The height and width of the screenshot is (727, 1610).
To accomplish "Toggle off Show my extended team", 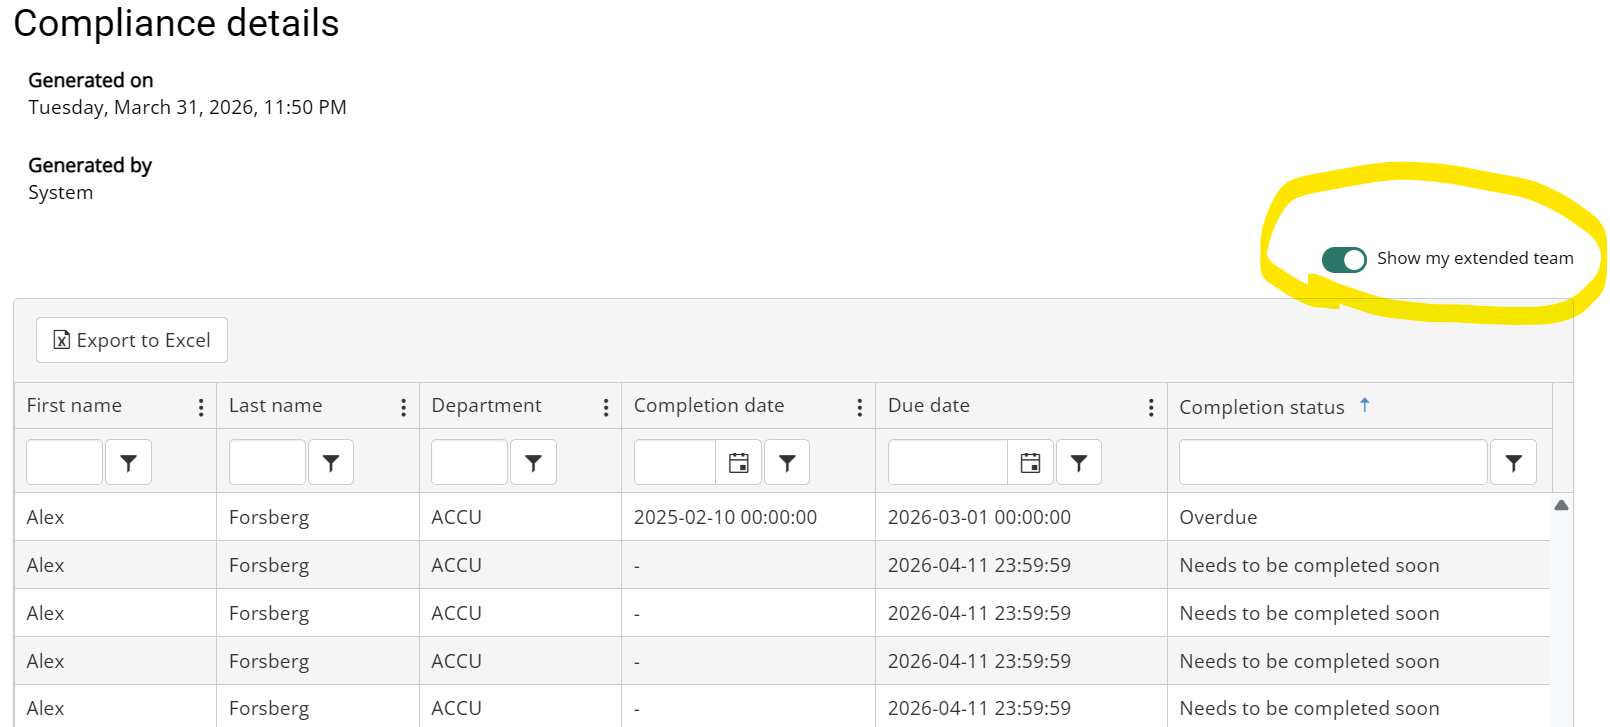I will click(1343, 260).
